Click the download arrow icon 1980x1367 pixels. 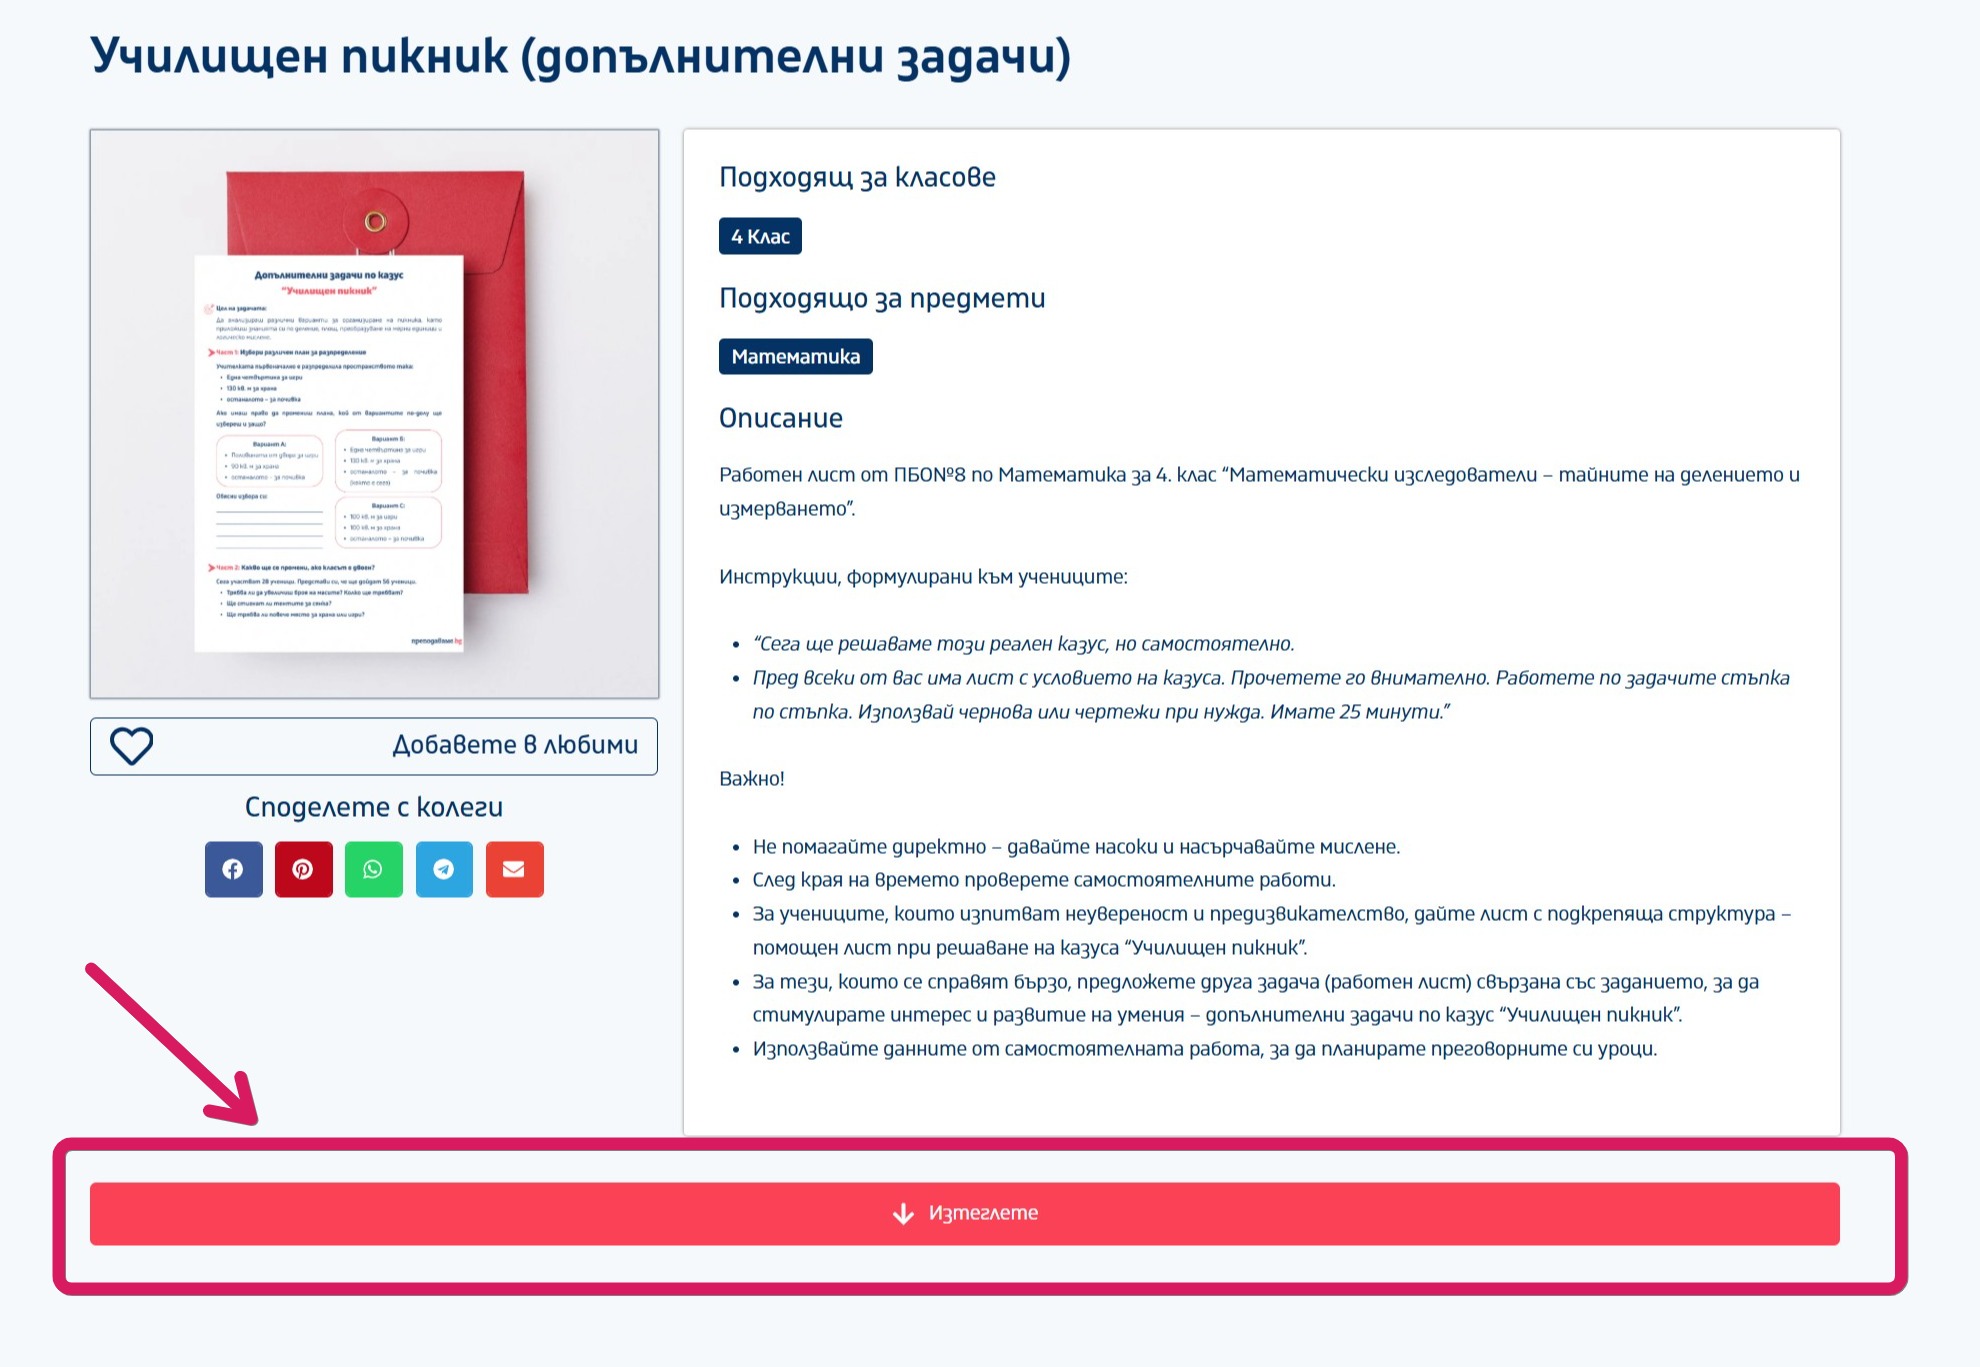tap(903, 1213)
